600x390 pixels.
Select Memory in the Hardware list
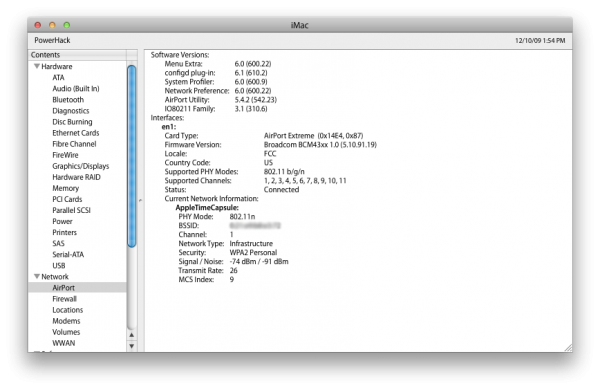[65, 188]
